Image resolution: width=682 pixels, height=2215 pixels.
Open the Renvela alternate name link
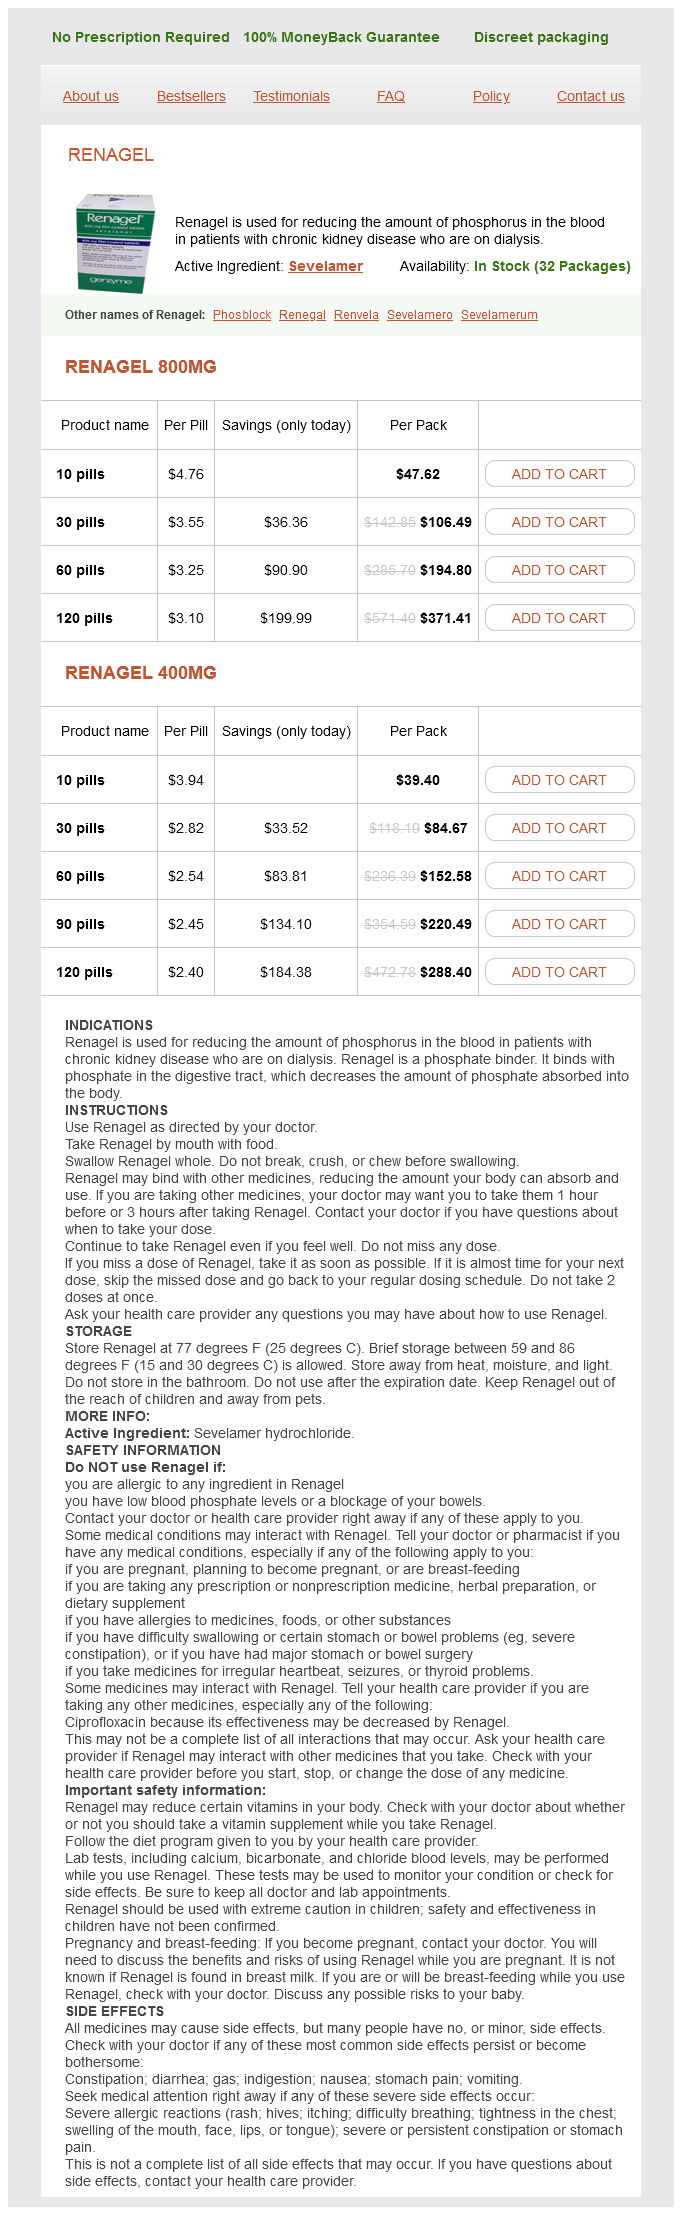click(x=356, y=315)
